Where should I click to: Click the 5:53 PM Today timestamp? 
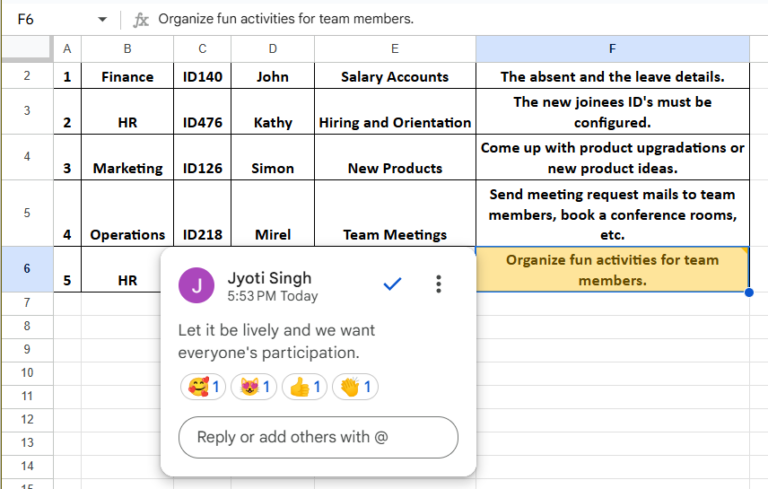pos(272,296)
